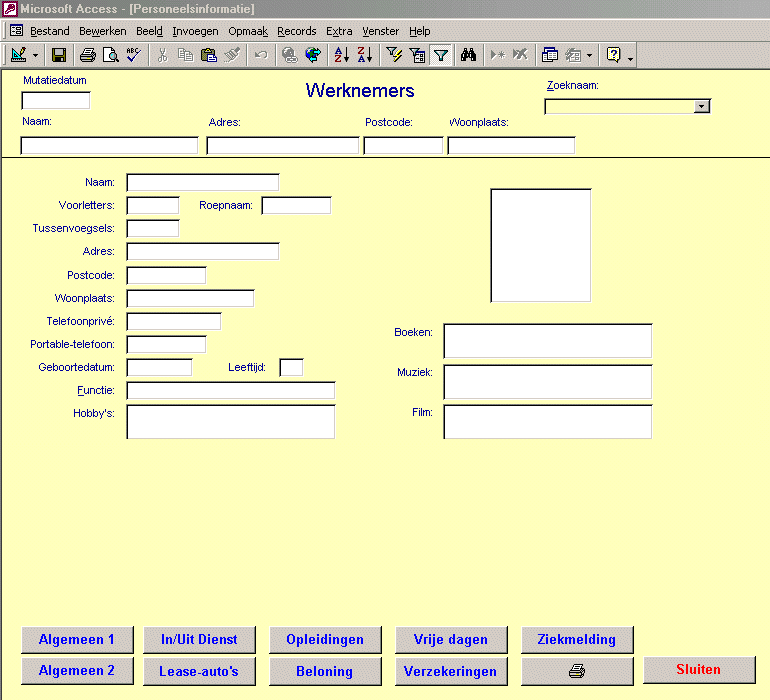Click the Hobby's text box
Viewport: 770px width, 700px height.
(231, 422)
